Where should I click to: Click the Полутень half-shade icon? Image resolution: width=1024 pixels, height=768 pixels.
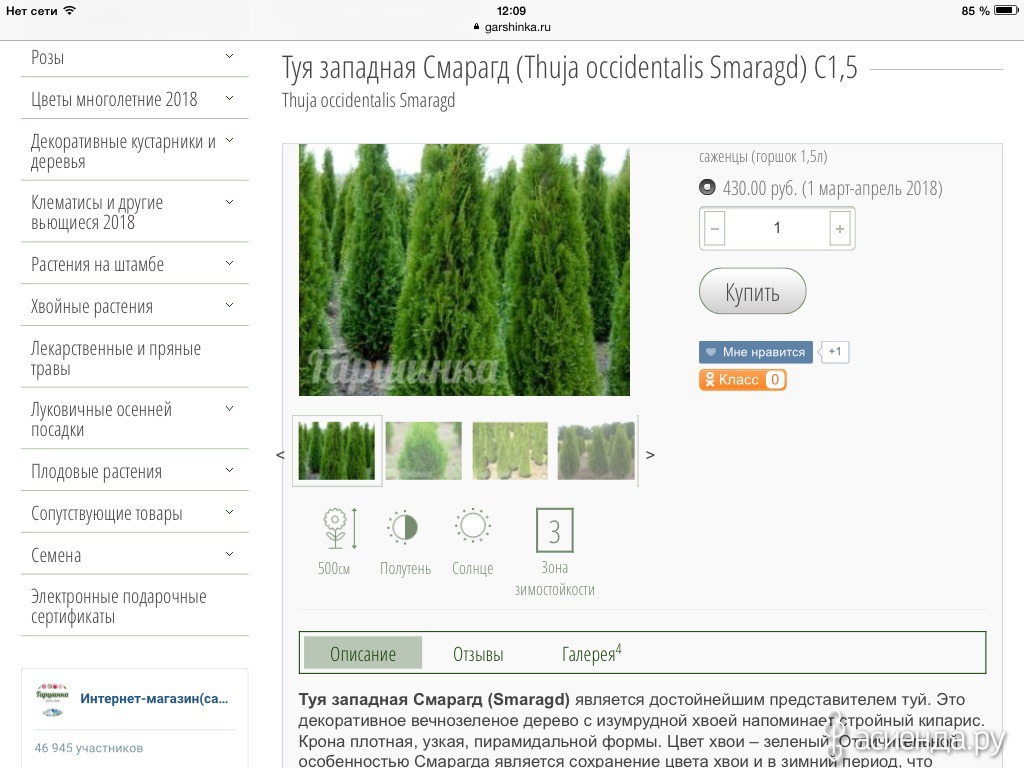pyautogui.click(x=403, y=527)
